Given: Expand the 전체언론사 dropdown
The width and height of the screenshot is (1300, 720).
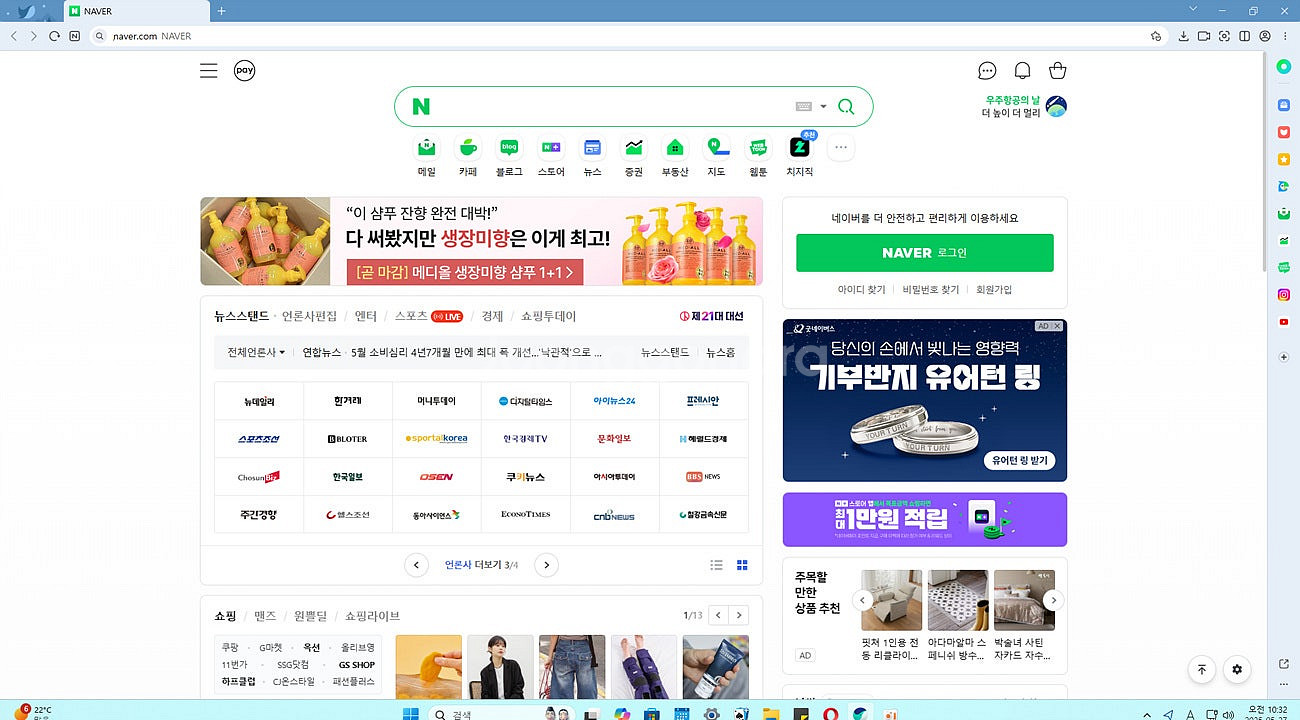Looking at the screenshot, I should pos(256,352).
